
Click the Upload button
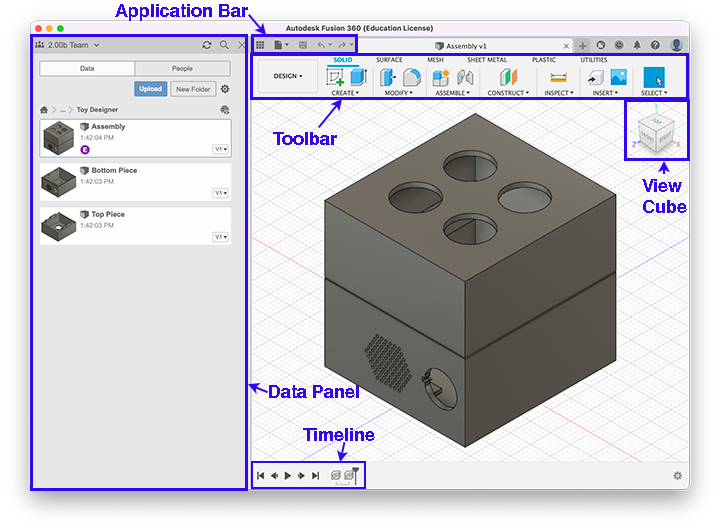(x=151, y=89)
